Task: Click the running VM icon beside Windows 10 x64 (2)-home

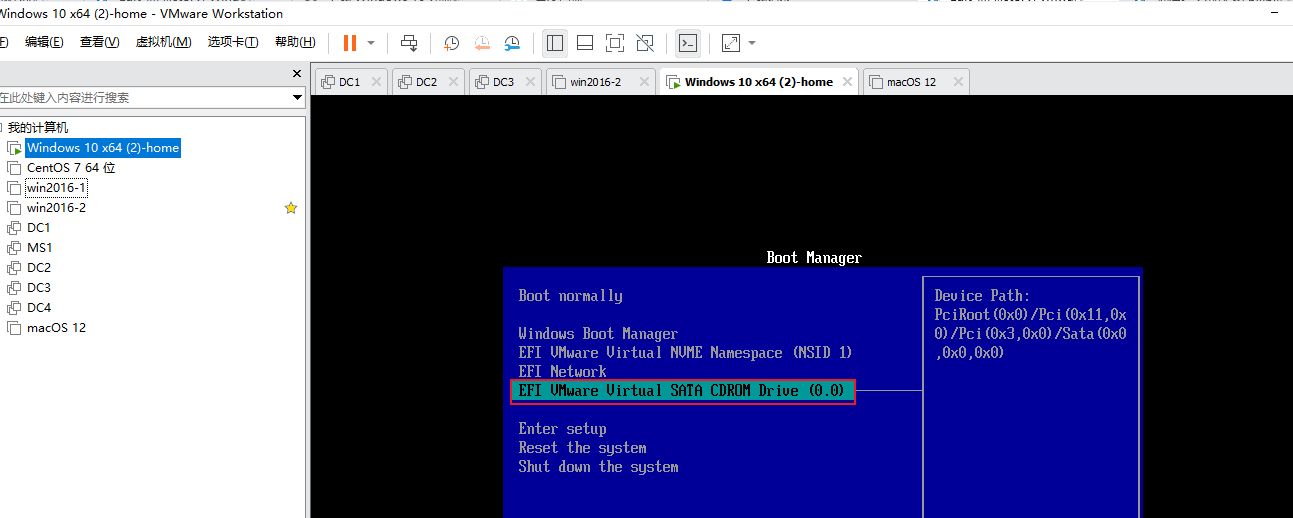Action: pyautogui.click(x=14, y=148)
